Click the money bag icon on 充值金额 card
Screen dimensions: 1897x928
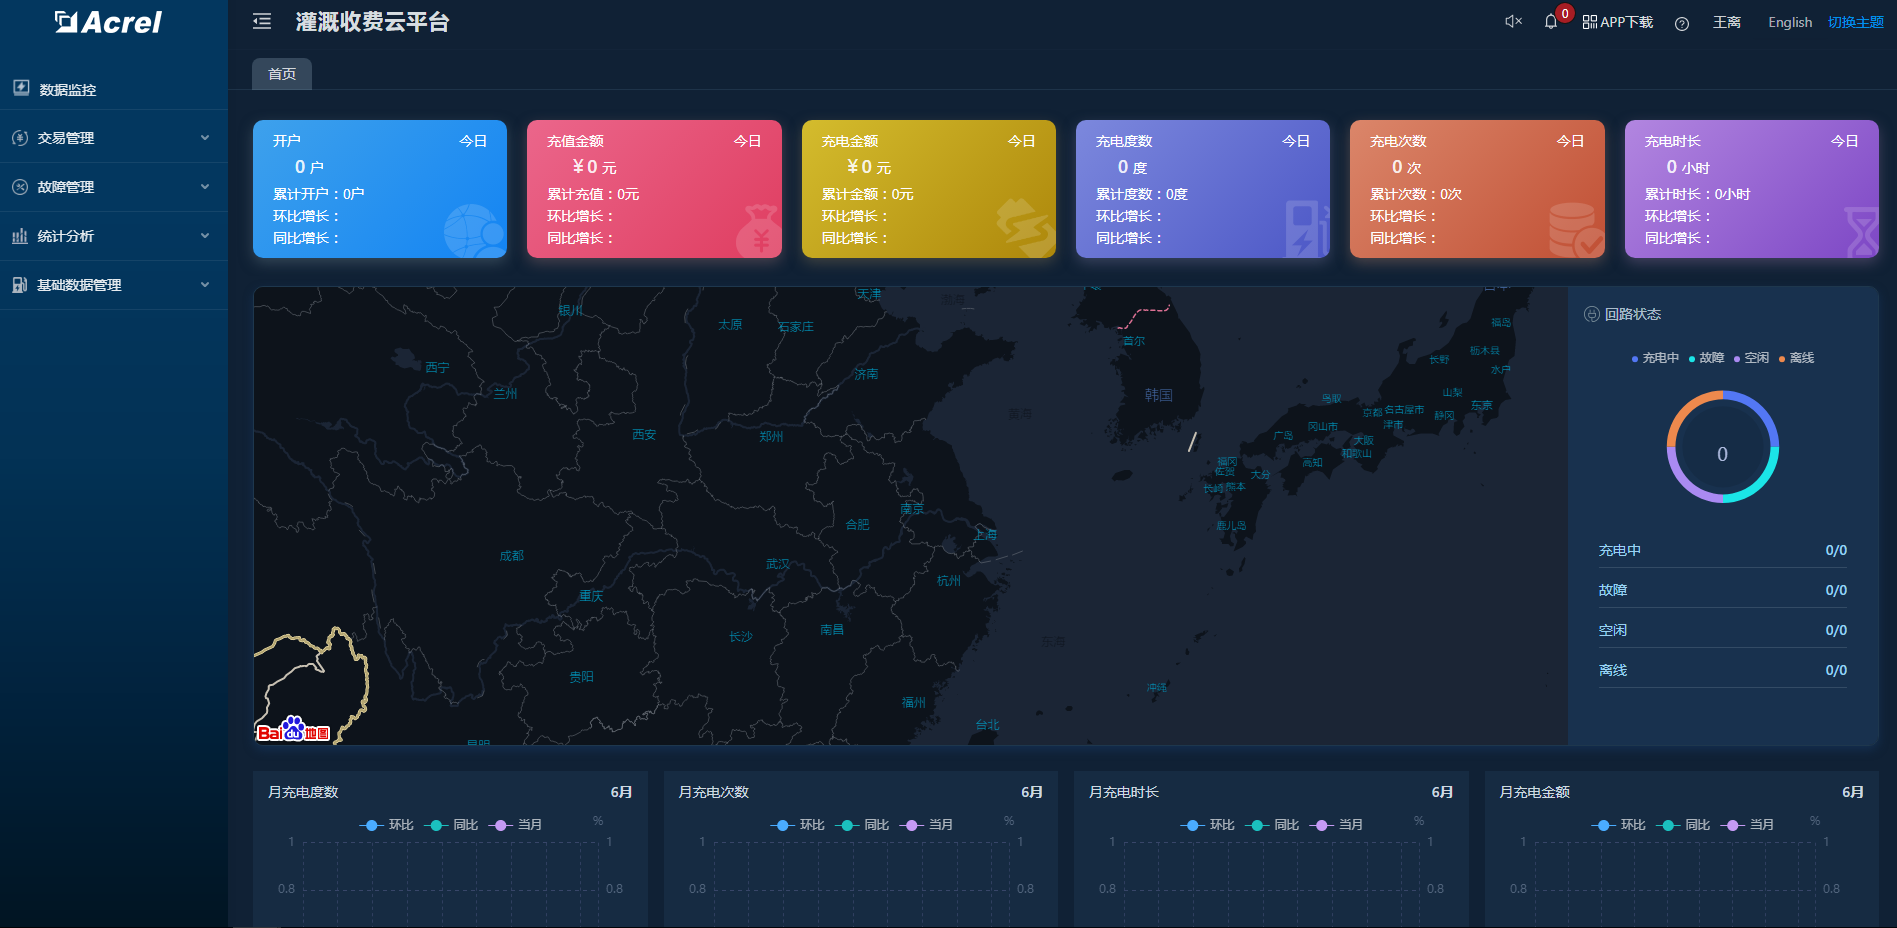759,231
